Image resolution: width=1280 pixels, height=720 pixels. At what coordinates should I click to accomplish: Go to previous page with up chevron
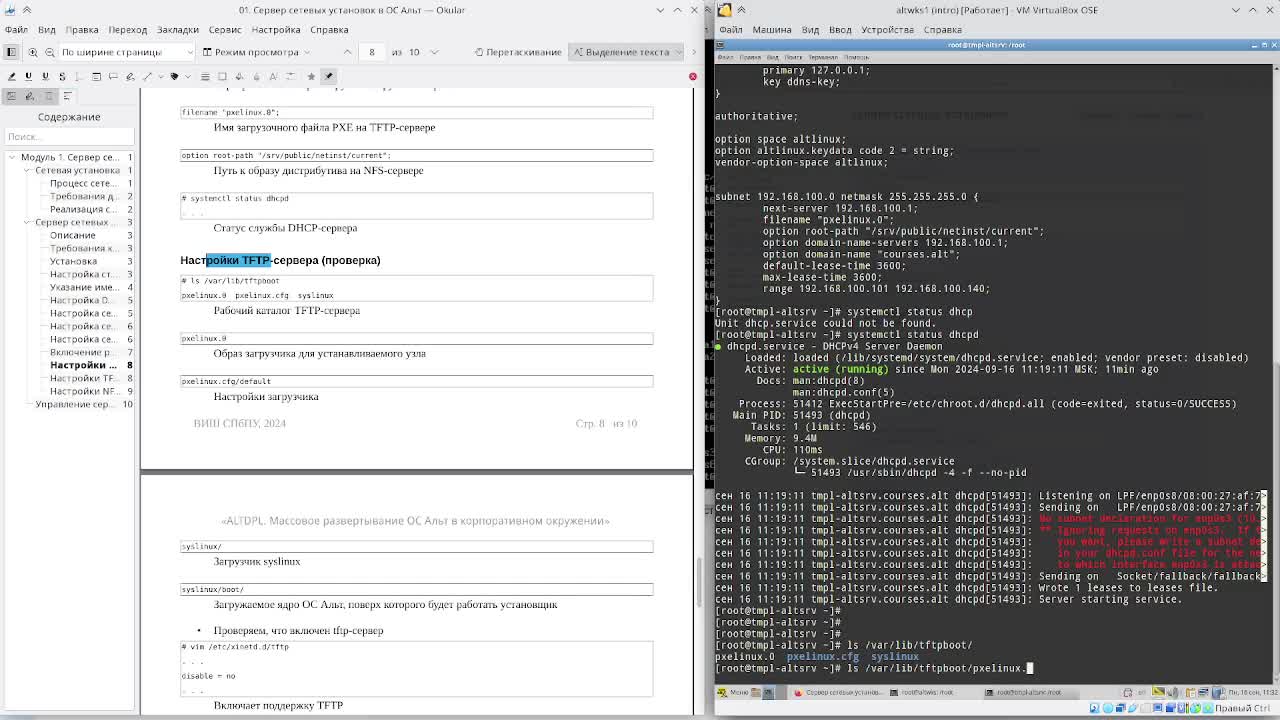click(x=347, y=52)
